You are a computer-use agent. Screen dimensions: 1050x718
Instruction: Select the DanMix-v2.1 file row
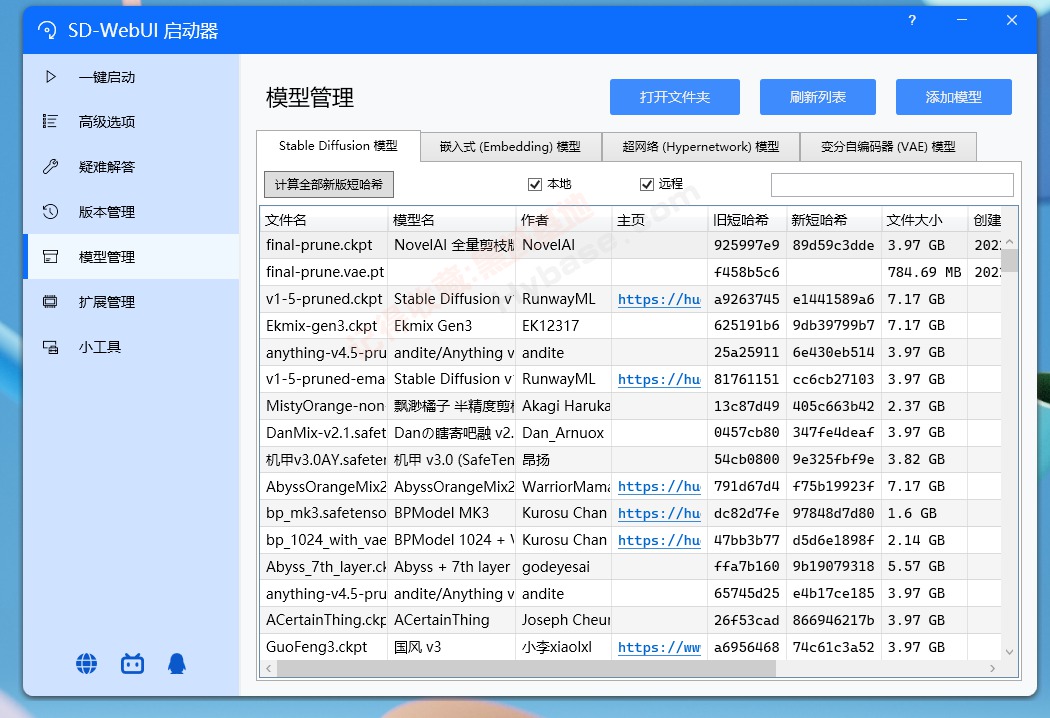pyautogui.click(x=631, y=433)
